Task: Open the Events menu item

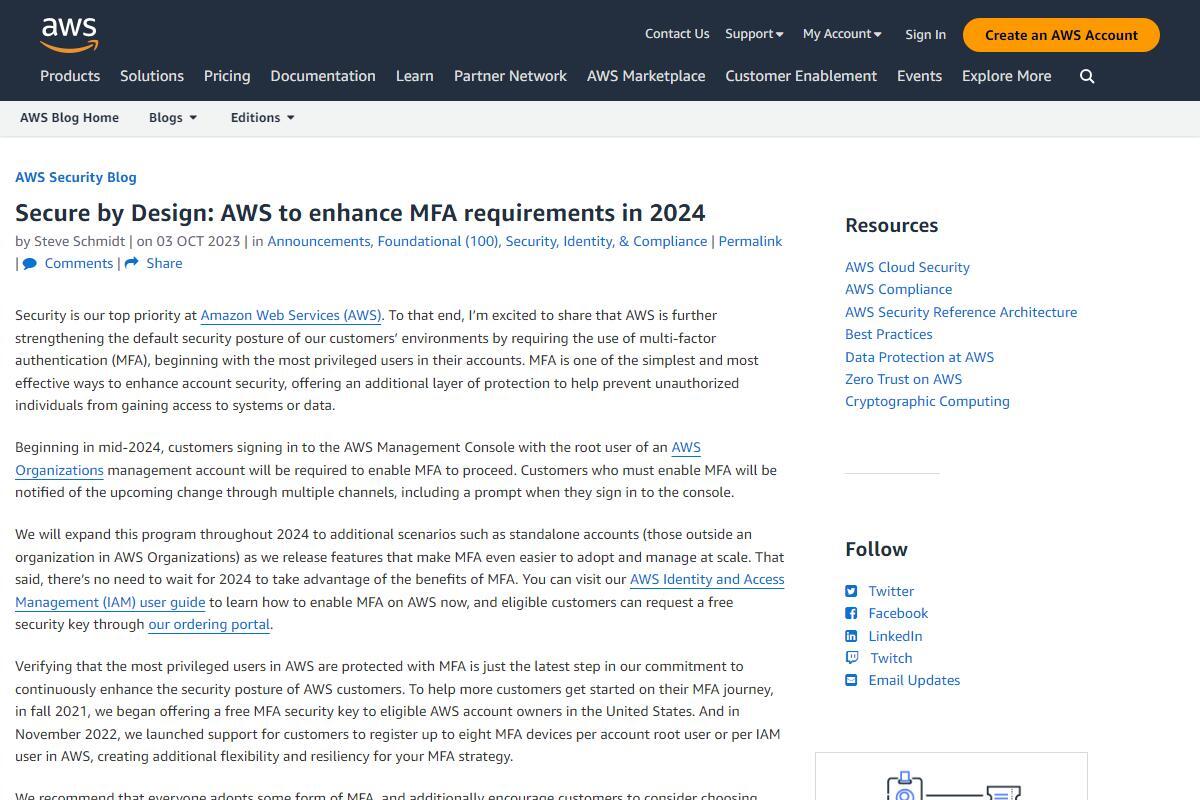Action: pyautogui.click(x=919, y=76)
